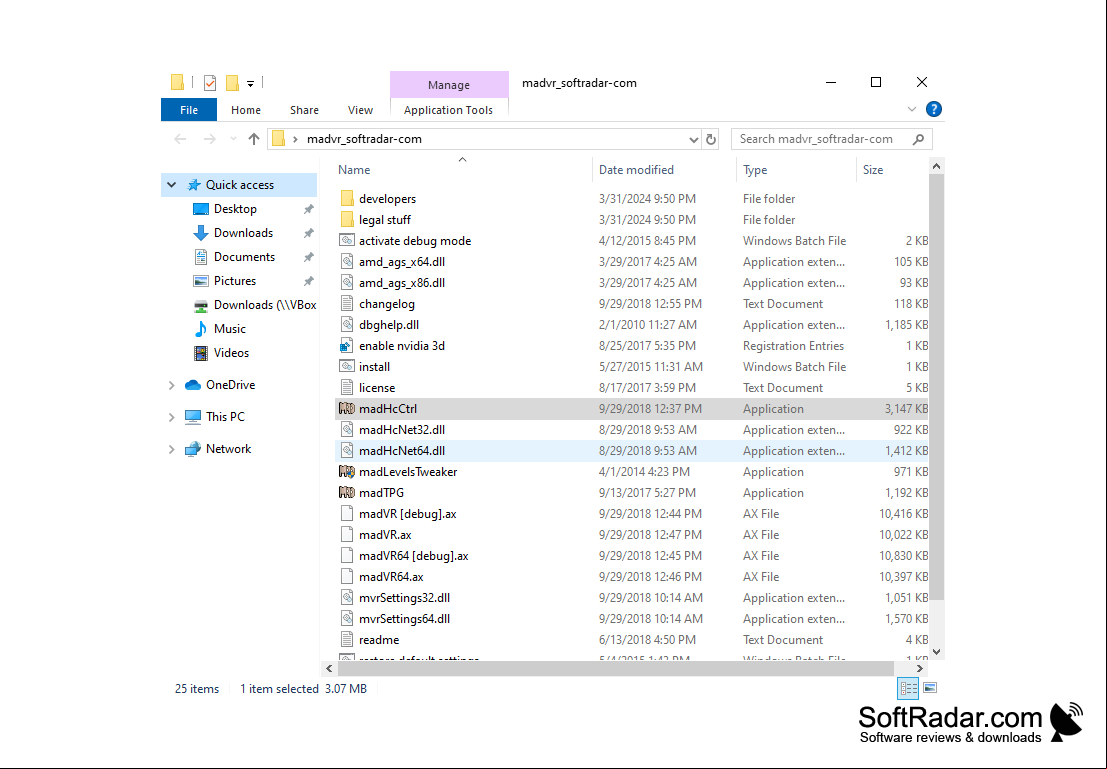Click the New folder icon in title bar
Image resolution: width=1107 pixels, height=769 pixels.
pos(232,83)
